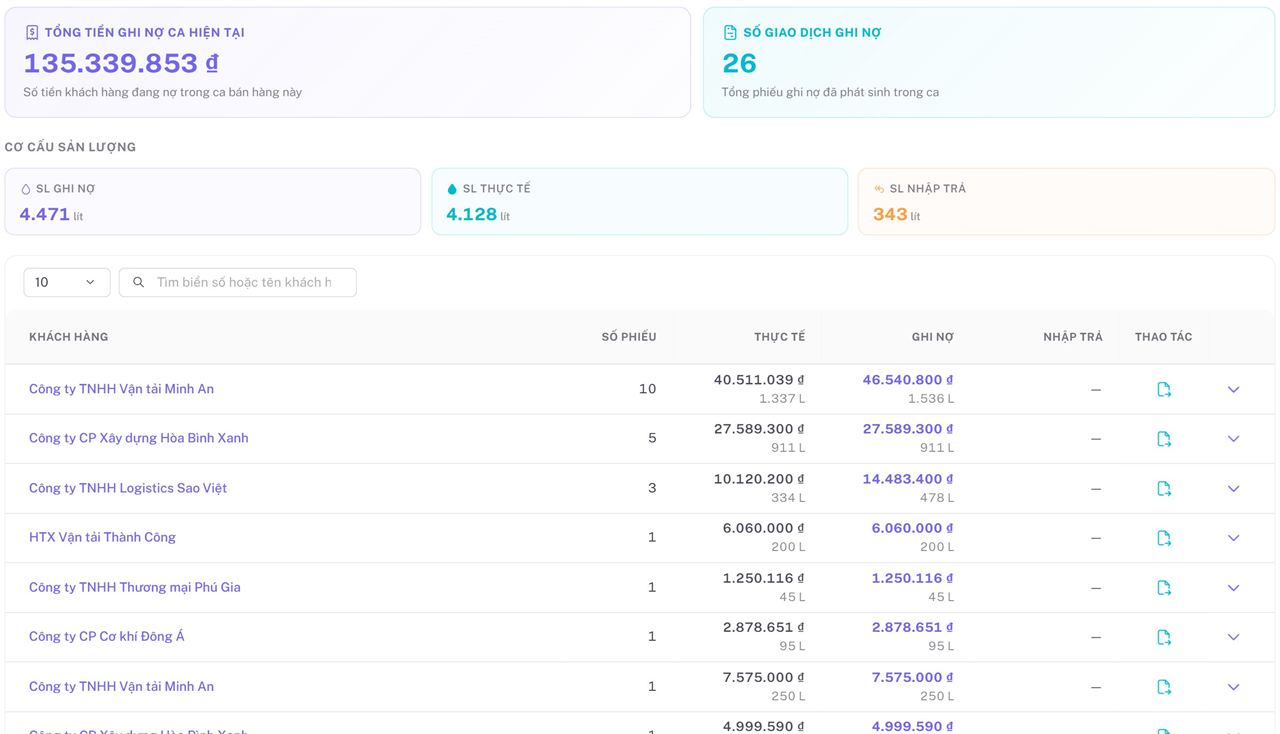Click the return icon beside SL NHẬP TRẢ
This screenshot has height=734, width=1280.
pyautogui.click(x=879, y=189)
